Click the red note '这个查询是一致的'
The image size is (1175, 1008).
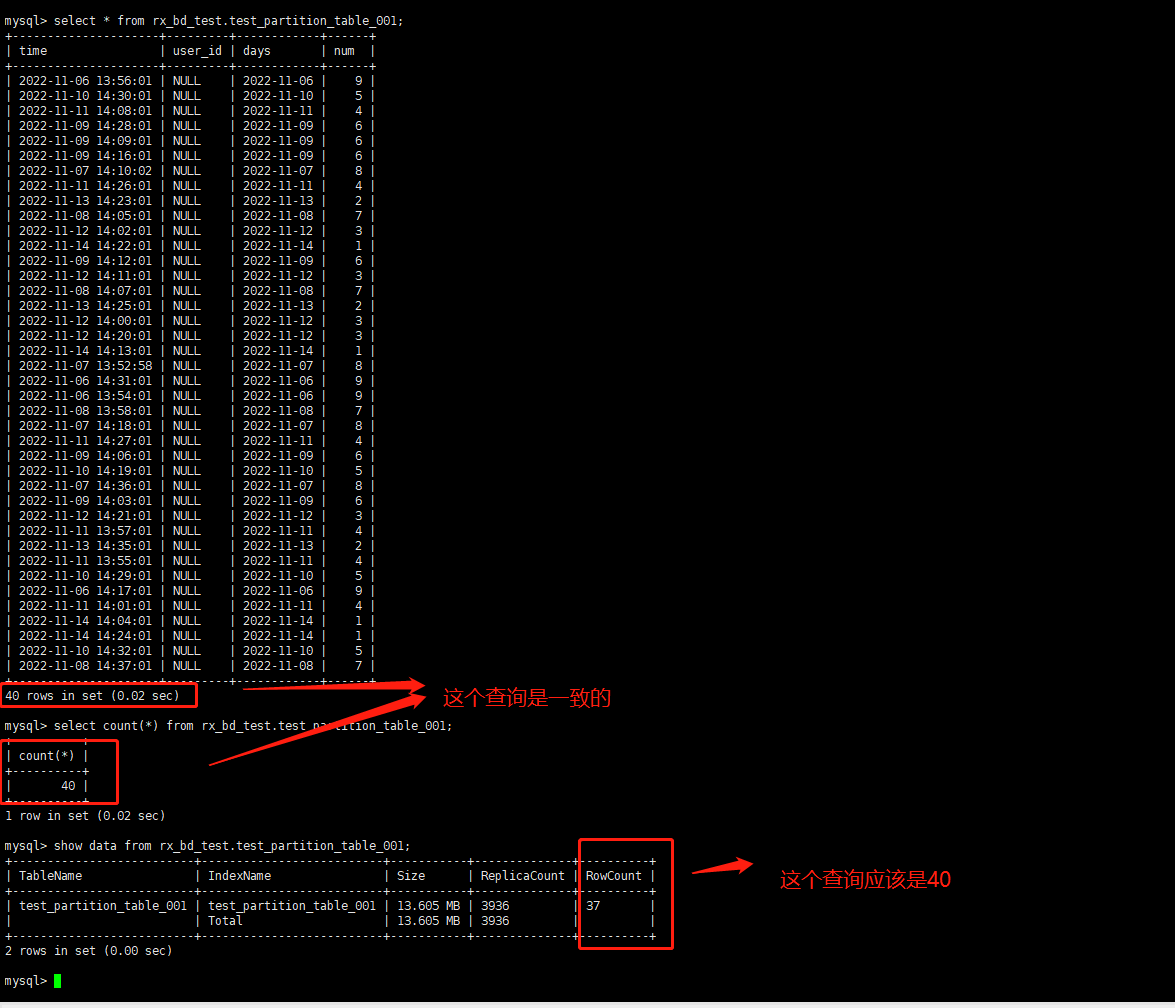tap(526, 698)
